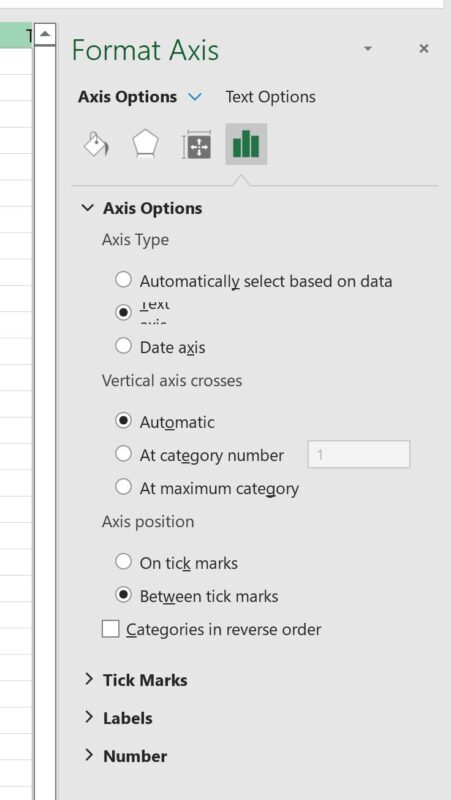Image resolution: width=451 pixels, height=800 pixels.
Task: Open the Fill & Line paint bucket tab
Action: pyautogui.click(x=96, y=144)
